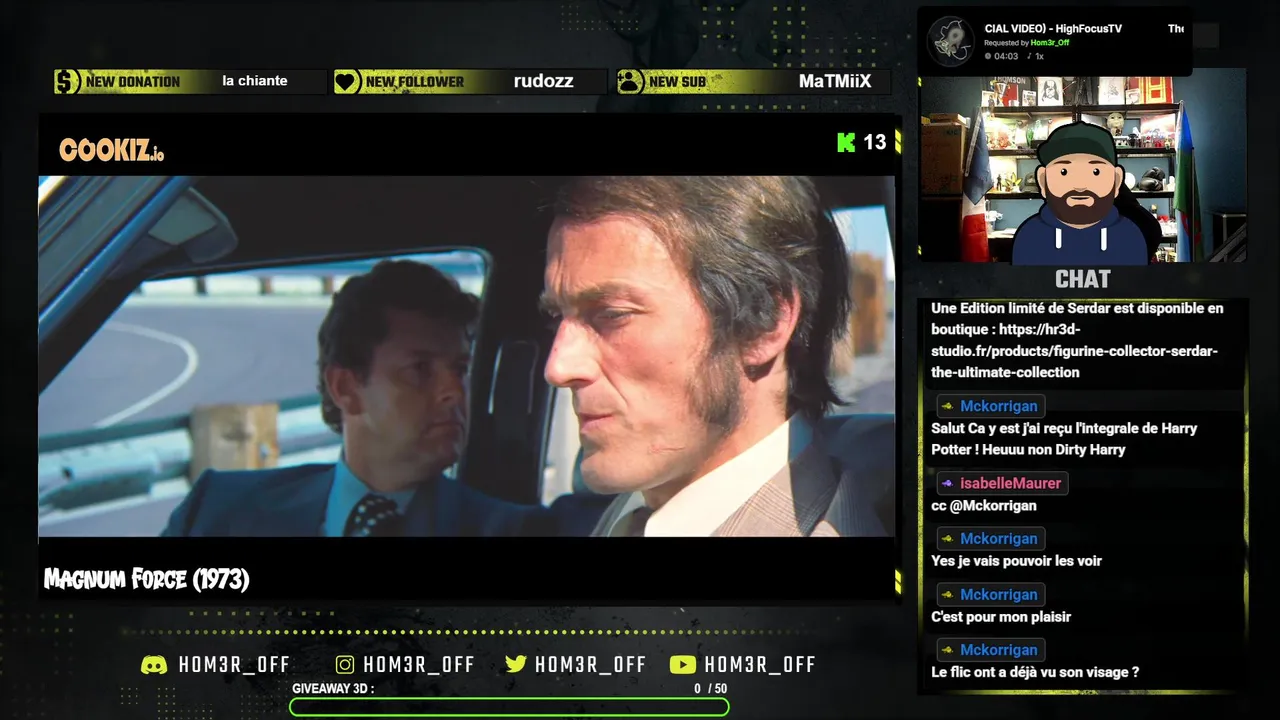Click the latest follower name 'rudozz'

(x=544, y=81)
